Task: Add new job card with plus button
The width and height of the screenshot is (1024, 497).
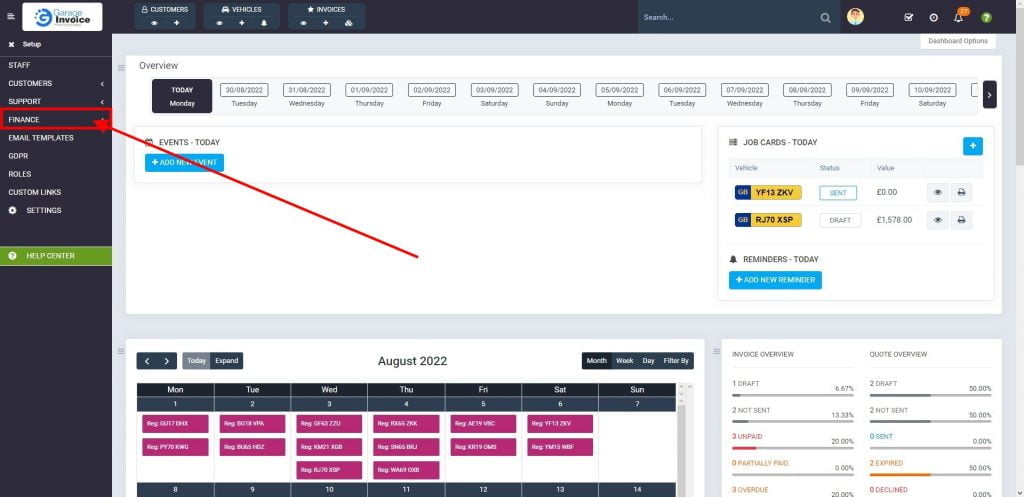Action: tap(972, 146)
